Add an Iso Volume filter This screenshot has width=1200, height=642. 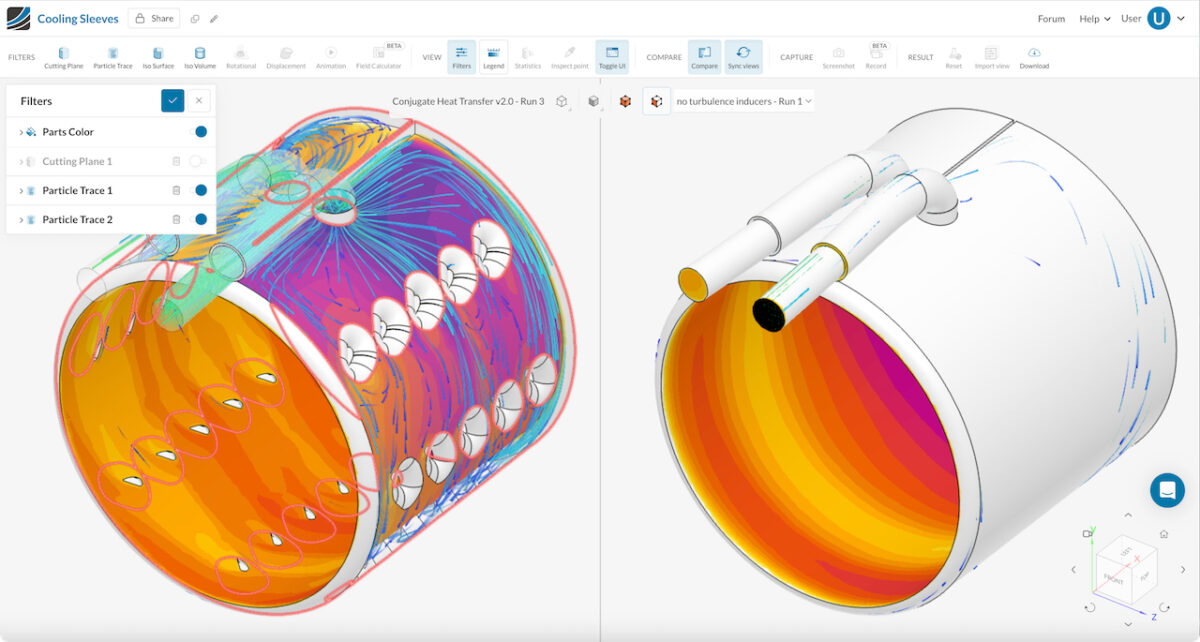pos(199,58)
